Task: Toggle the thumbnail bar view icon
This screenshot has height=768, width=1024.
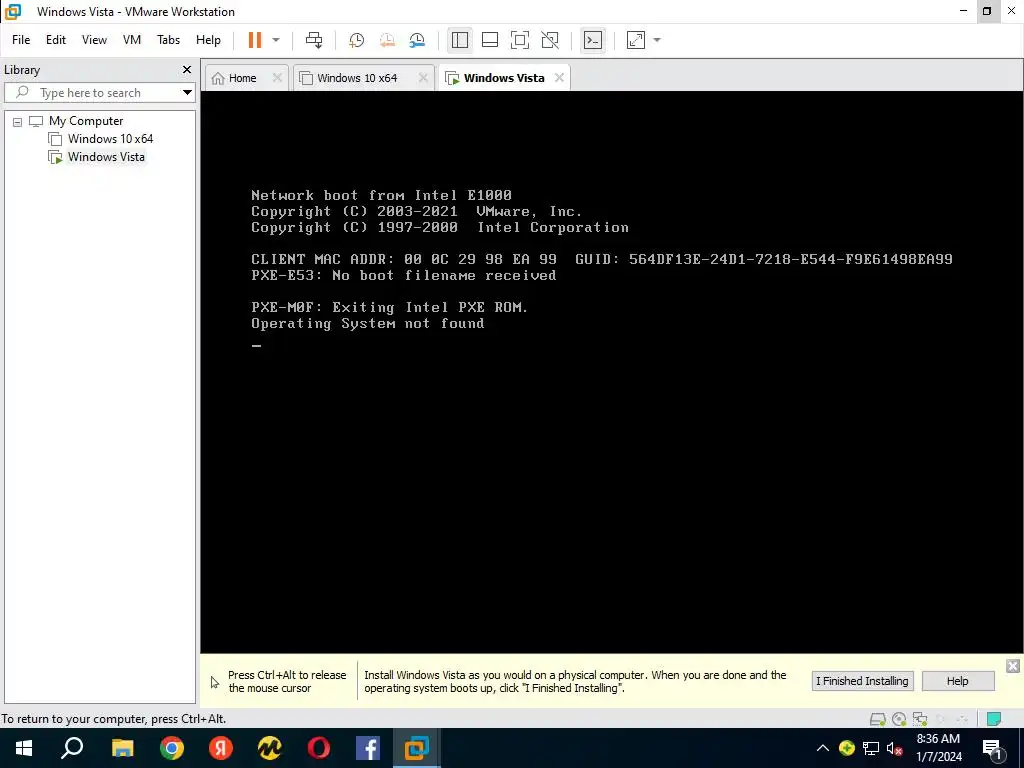Action: 490,40
